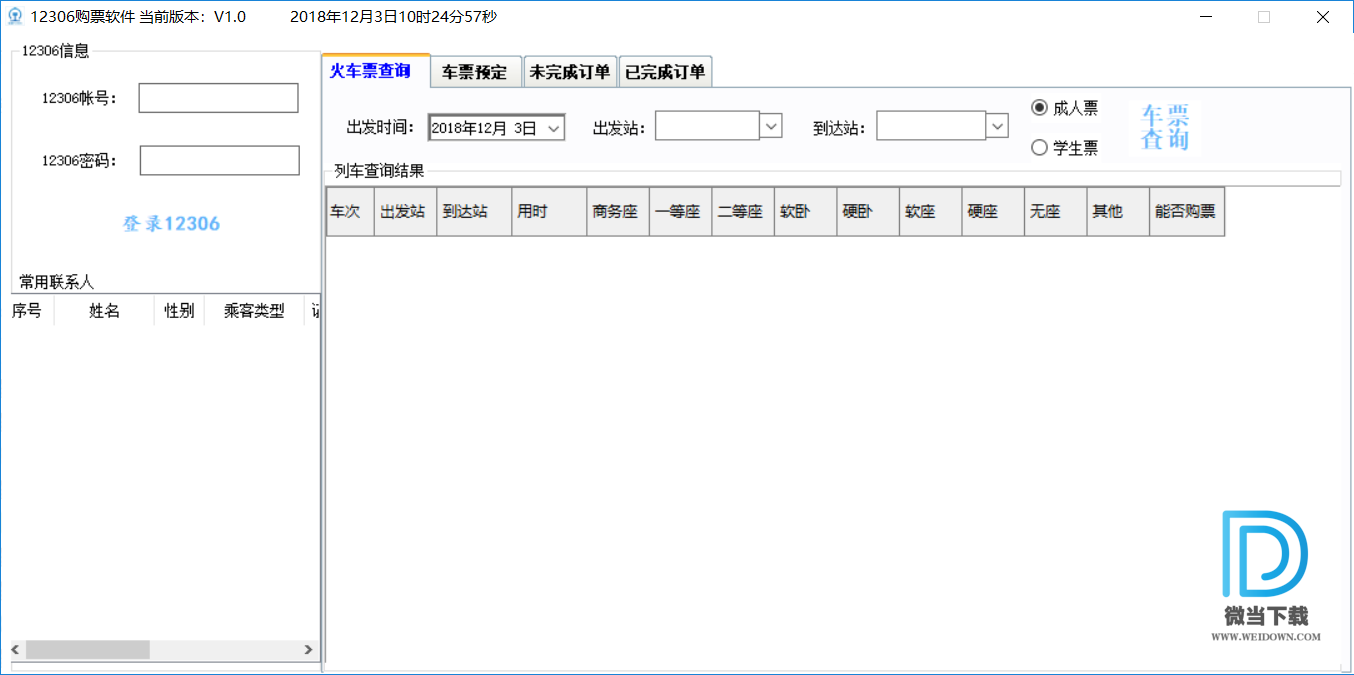Screen dimensions: 1354x675
Task: Switch to the 车票预定 tab
Action: click(x=476, y=72)
